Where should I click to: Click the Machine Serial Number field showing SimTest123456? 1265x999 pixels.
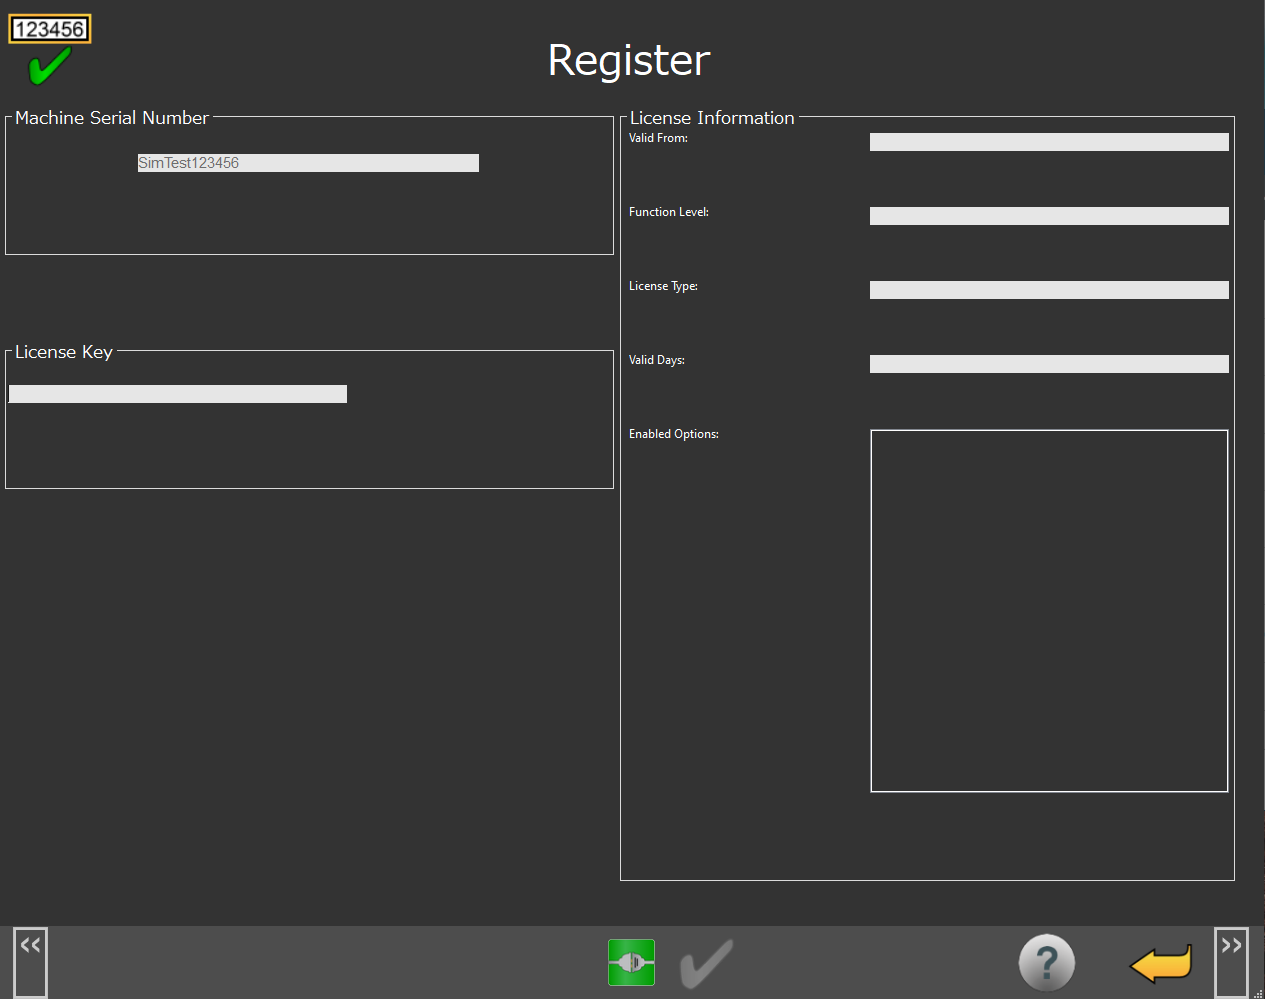(308, 163)
